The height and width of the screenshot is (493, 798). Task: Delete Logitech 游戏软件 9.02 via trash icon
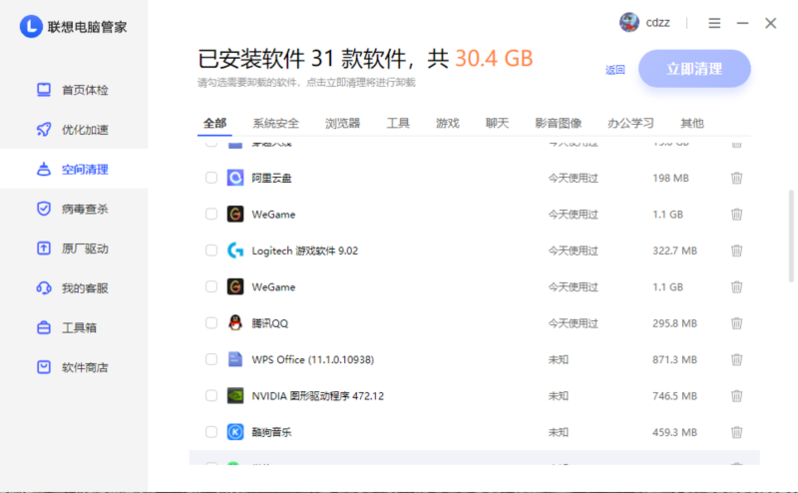point(736,250)
